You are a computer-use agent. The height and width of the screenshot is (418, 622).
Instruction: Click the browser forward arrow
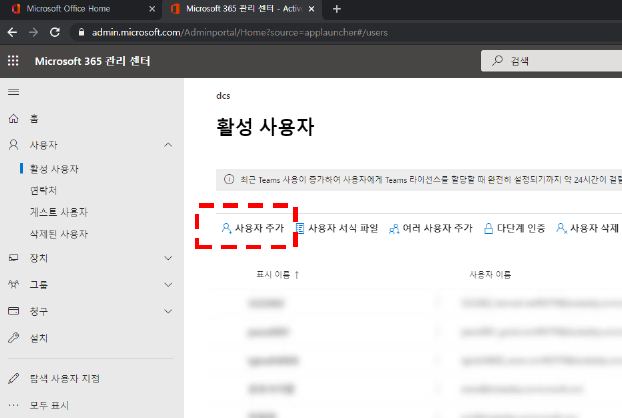[x=34, y=33]
